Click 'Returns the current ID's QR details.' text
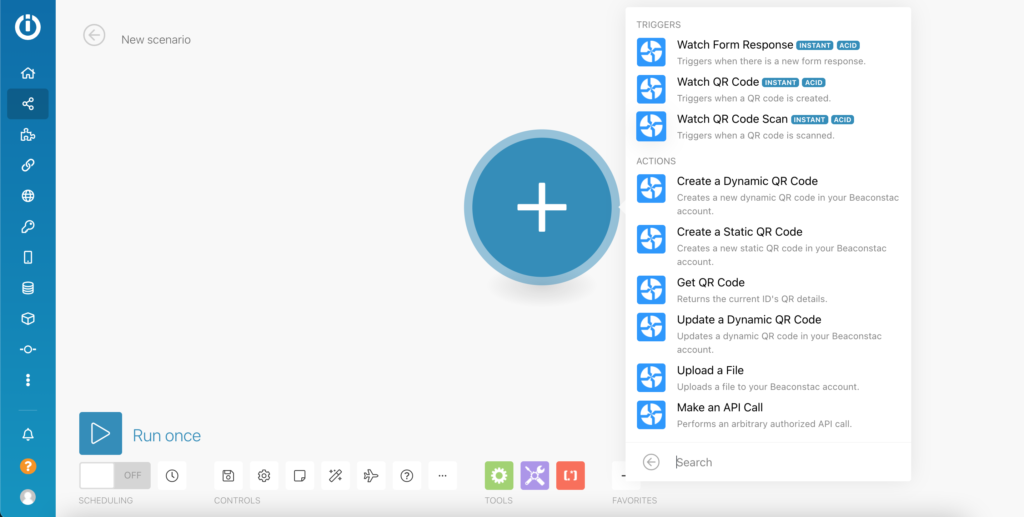Screen dimensions: 1024x517 752,299
